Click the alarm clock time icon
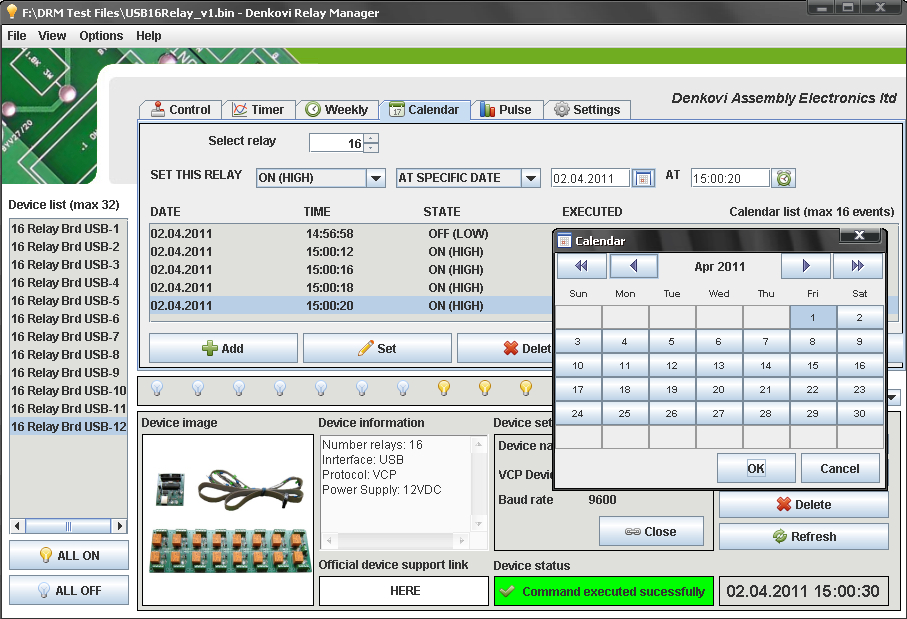The width and height of the screenshot is (907, 619). (784, 178)
